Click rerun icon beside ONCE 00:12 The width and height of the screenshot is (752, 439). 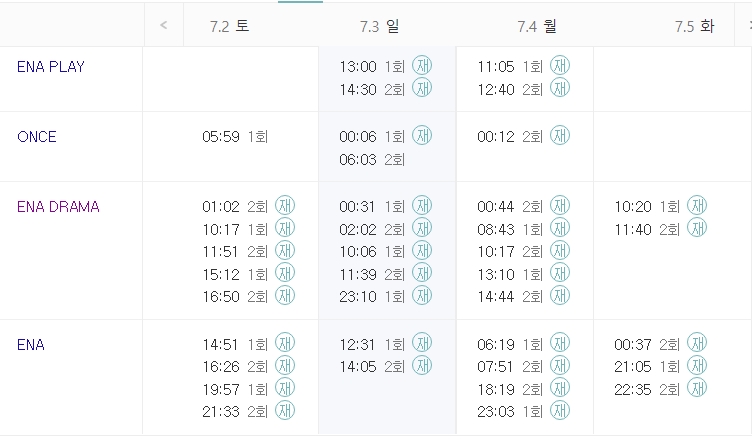560,135
